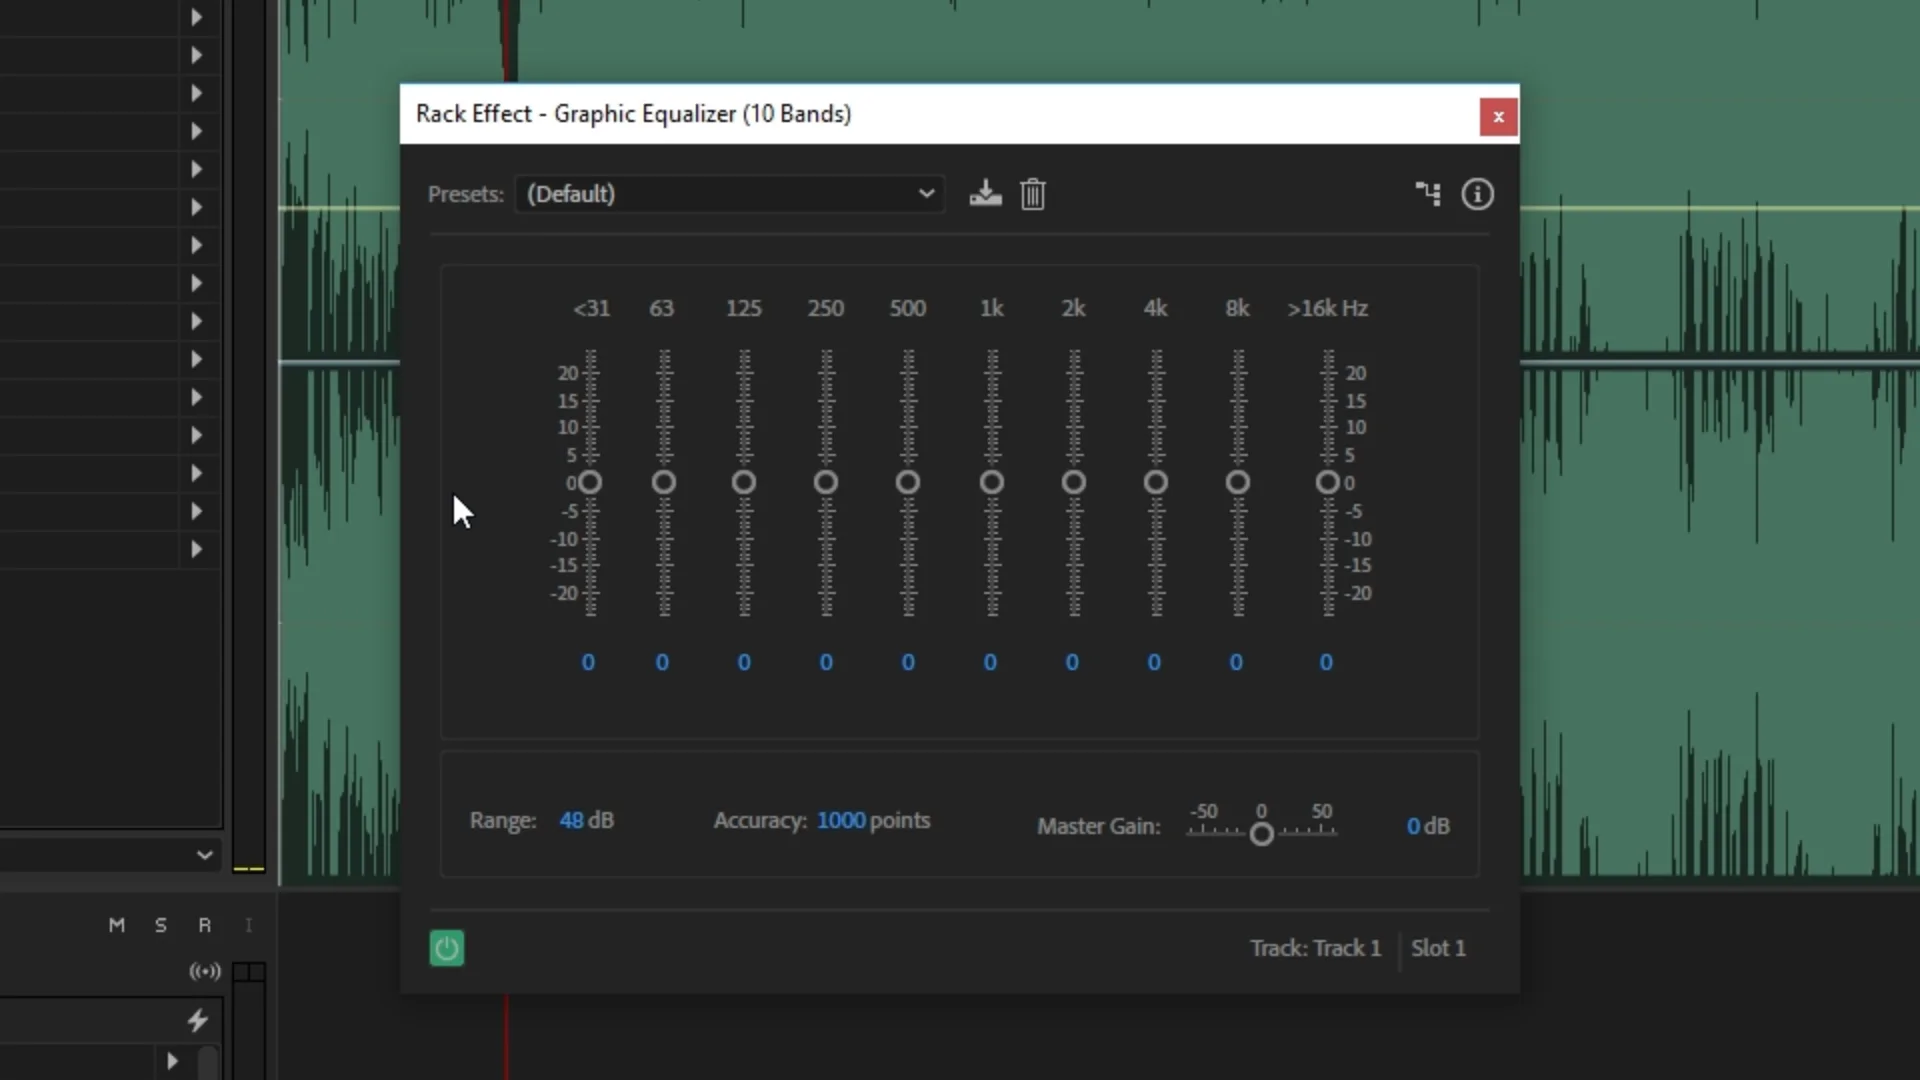Click the gain value under the 63 band
This screenshot has width=1920, height=1080.
coord(662,662)
